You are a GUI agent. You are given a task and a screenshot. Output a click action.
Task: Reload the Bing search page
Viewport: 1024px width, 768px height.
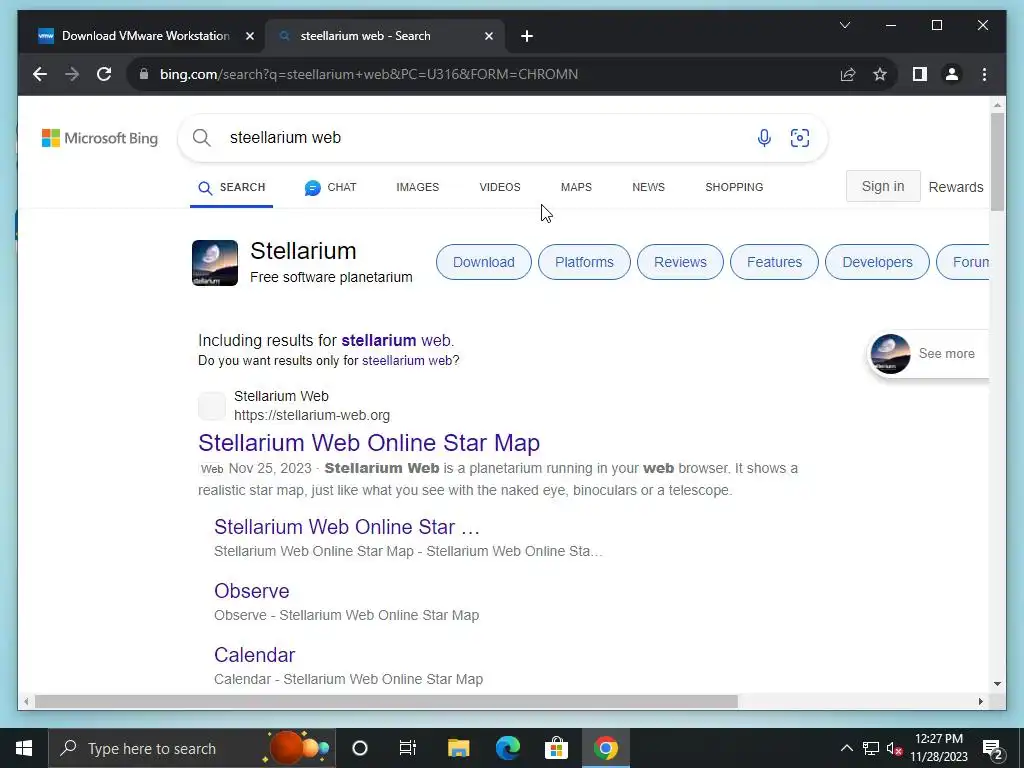coord(104,74)
